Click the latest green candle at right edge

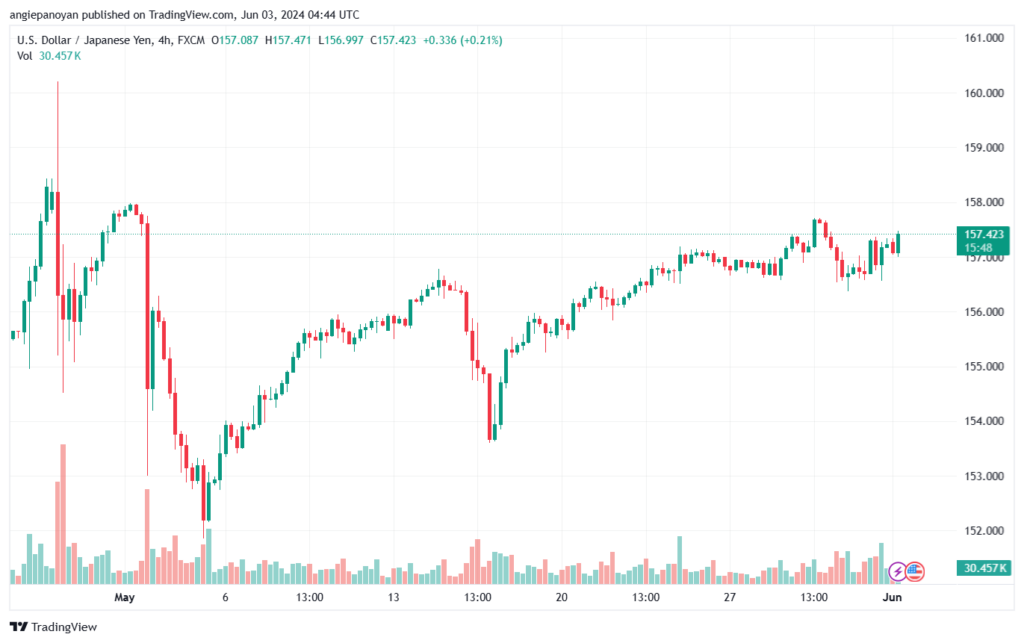[899, 243]
